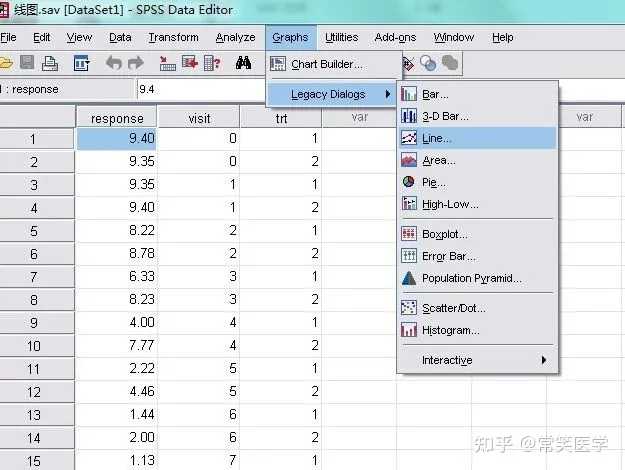Click the 1 : response cell reference label
This screenshot has height=470, width=625.
coord(67,89)
